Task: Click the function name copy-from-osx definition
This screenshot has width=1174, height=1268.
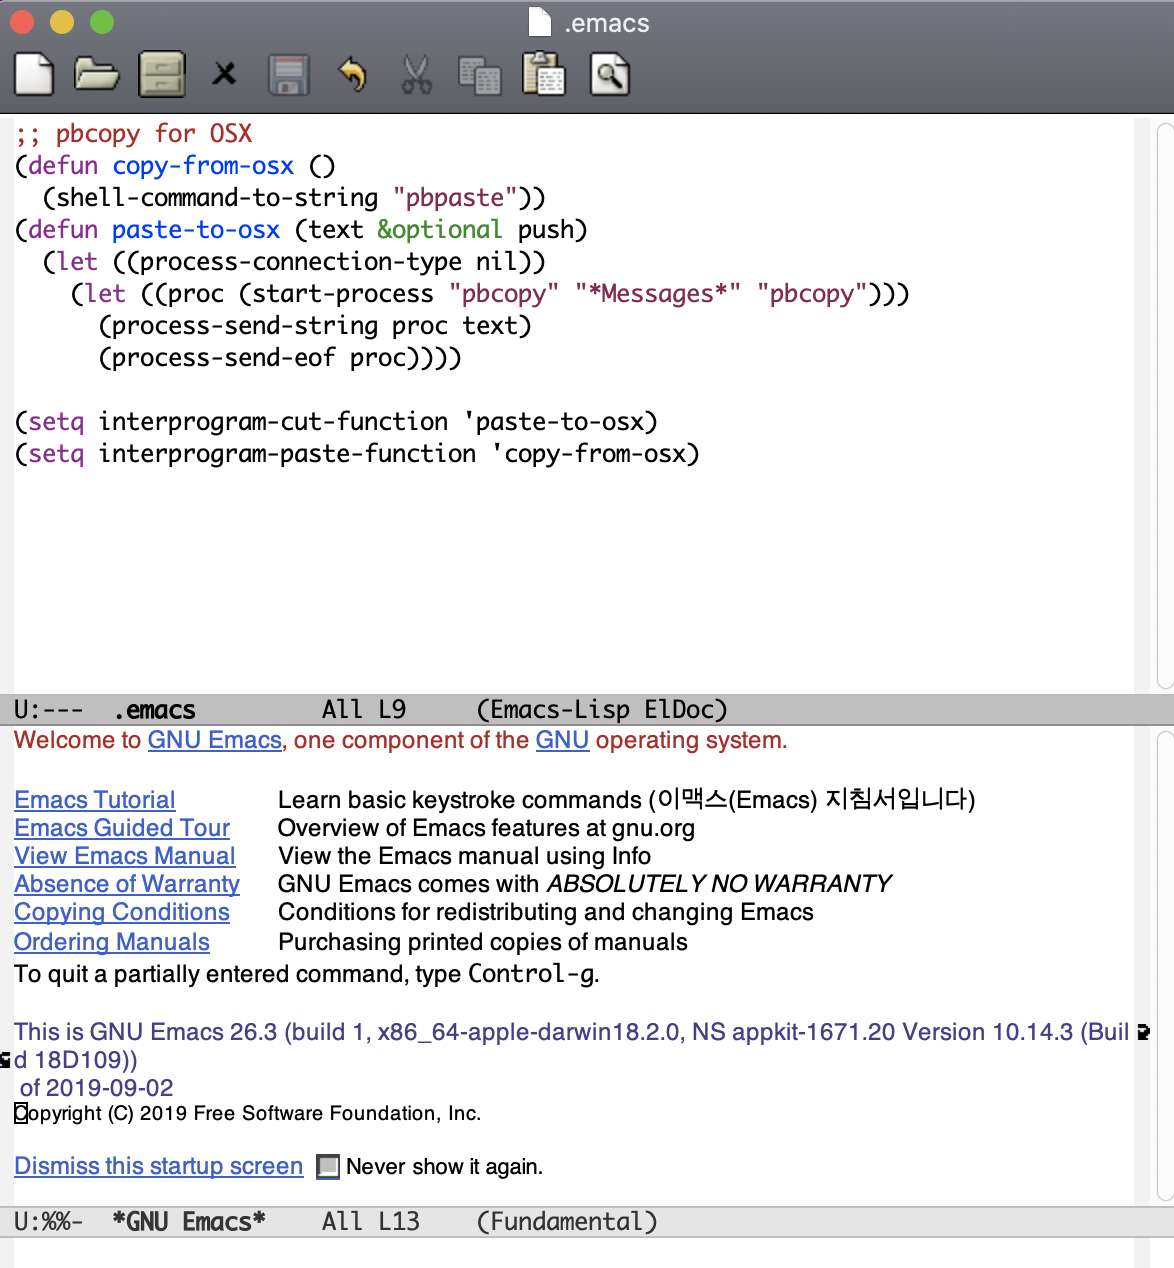Action: click(x=203, y=166)
